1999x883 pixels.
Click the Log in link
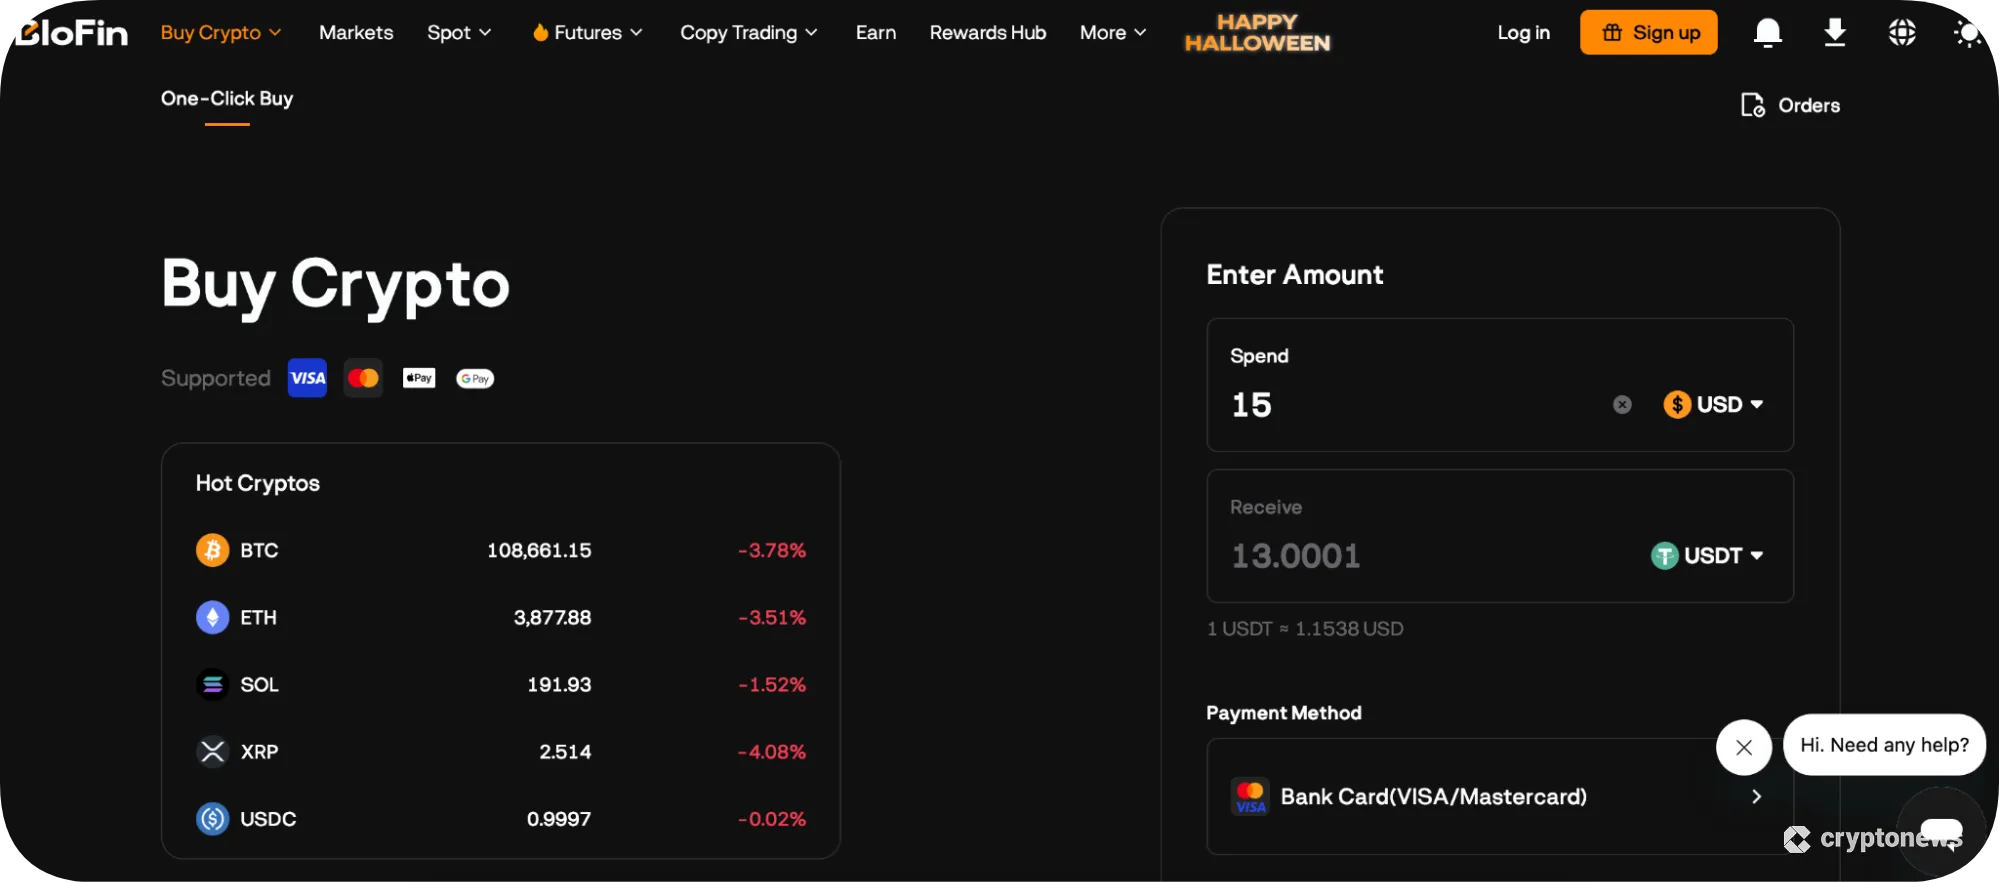(1523, 33)
